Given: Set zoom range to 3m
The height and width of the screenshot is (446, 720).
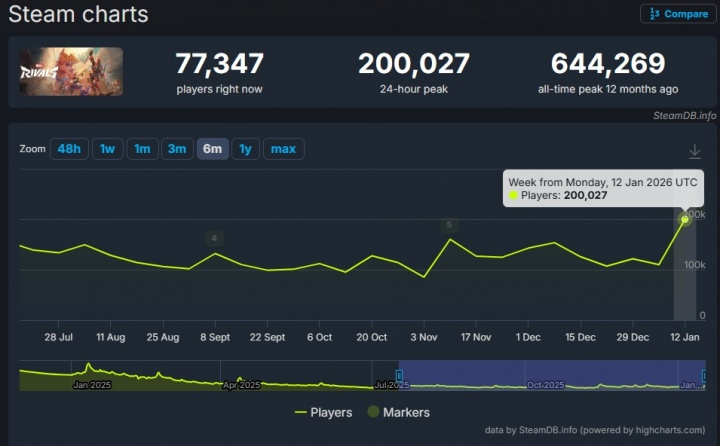Looking at the screenshot, I should pos(177,149).
